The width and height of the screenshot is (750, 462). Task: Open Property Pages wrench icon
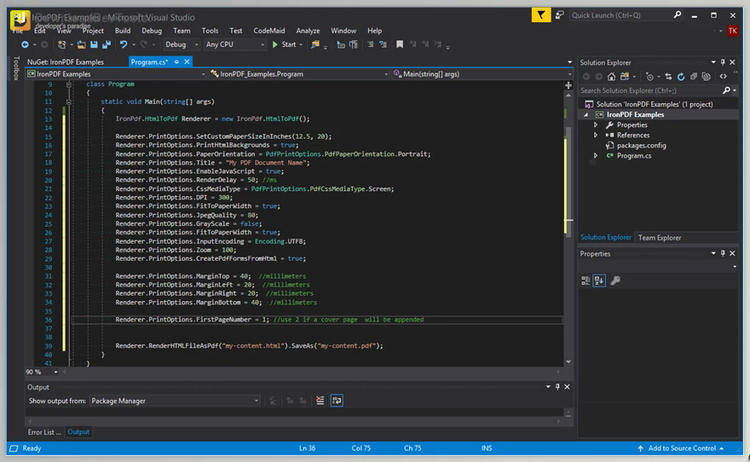point(615,281)
